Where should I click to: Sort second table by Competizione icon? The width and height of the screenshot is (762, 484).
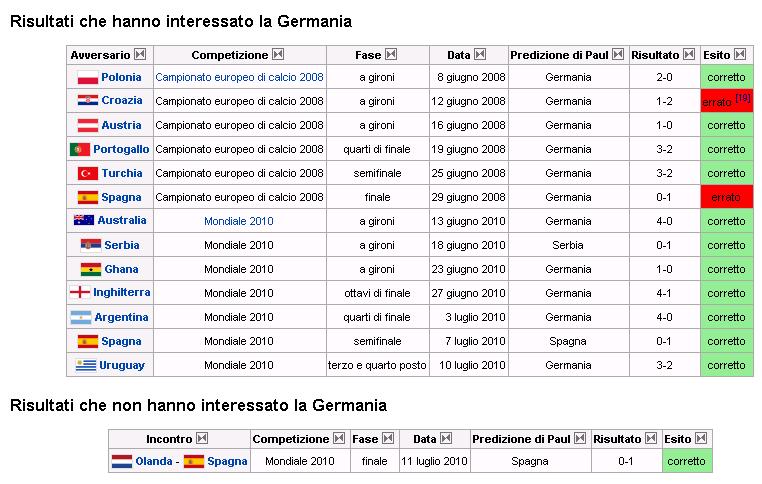(x=339, y=438)
